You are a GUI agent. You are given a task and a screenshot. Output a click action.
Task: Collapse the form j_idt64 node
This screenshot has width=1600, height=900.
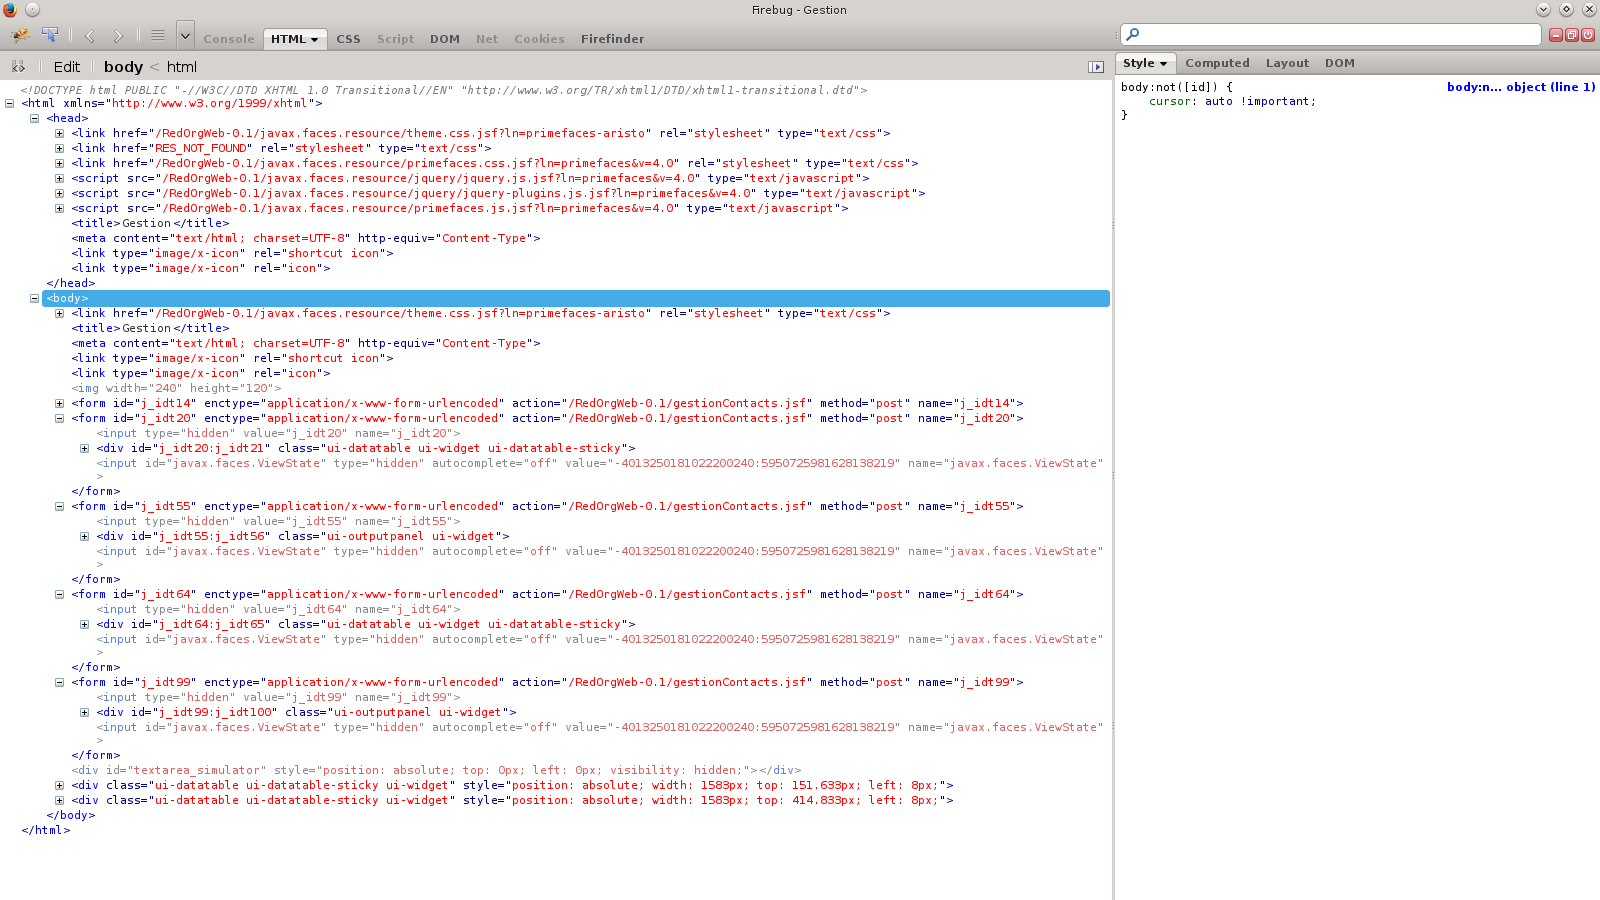tap(59, 594)
